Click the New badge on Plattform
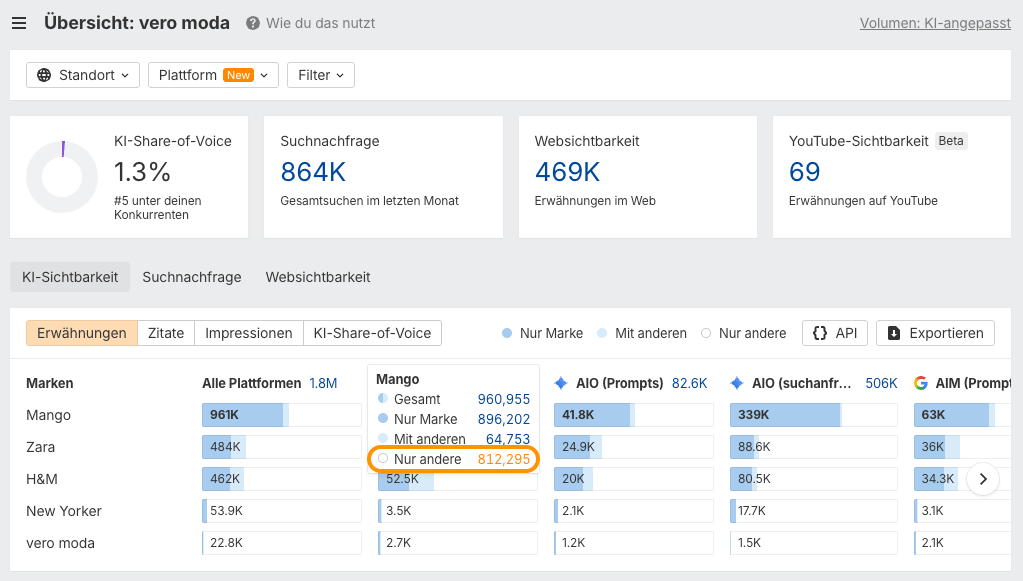Screen dimensions: 1023x581 [238, 75]
